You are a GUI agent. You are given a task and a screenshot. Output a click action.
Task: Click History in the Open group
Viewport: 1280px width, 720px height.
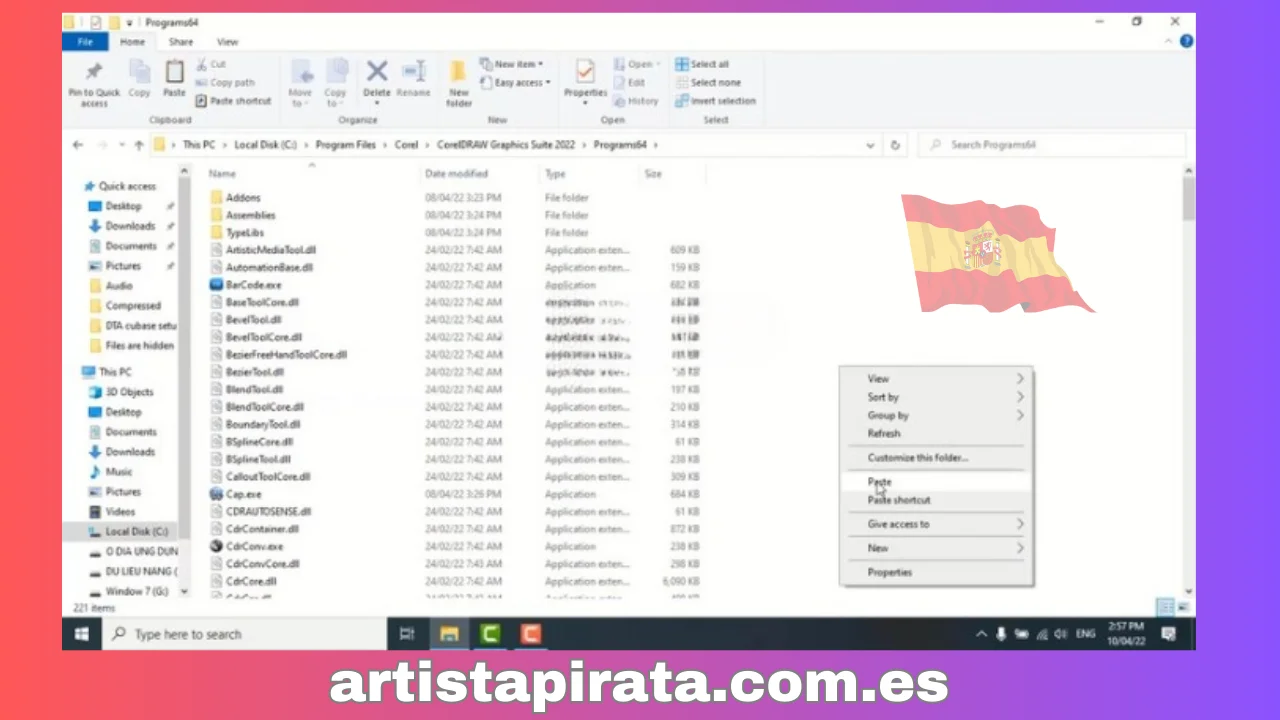tap(636, 101)
